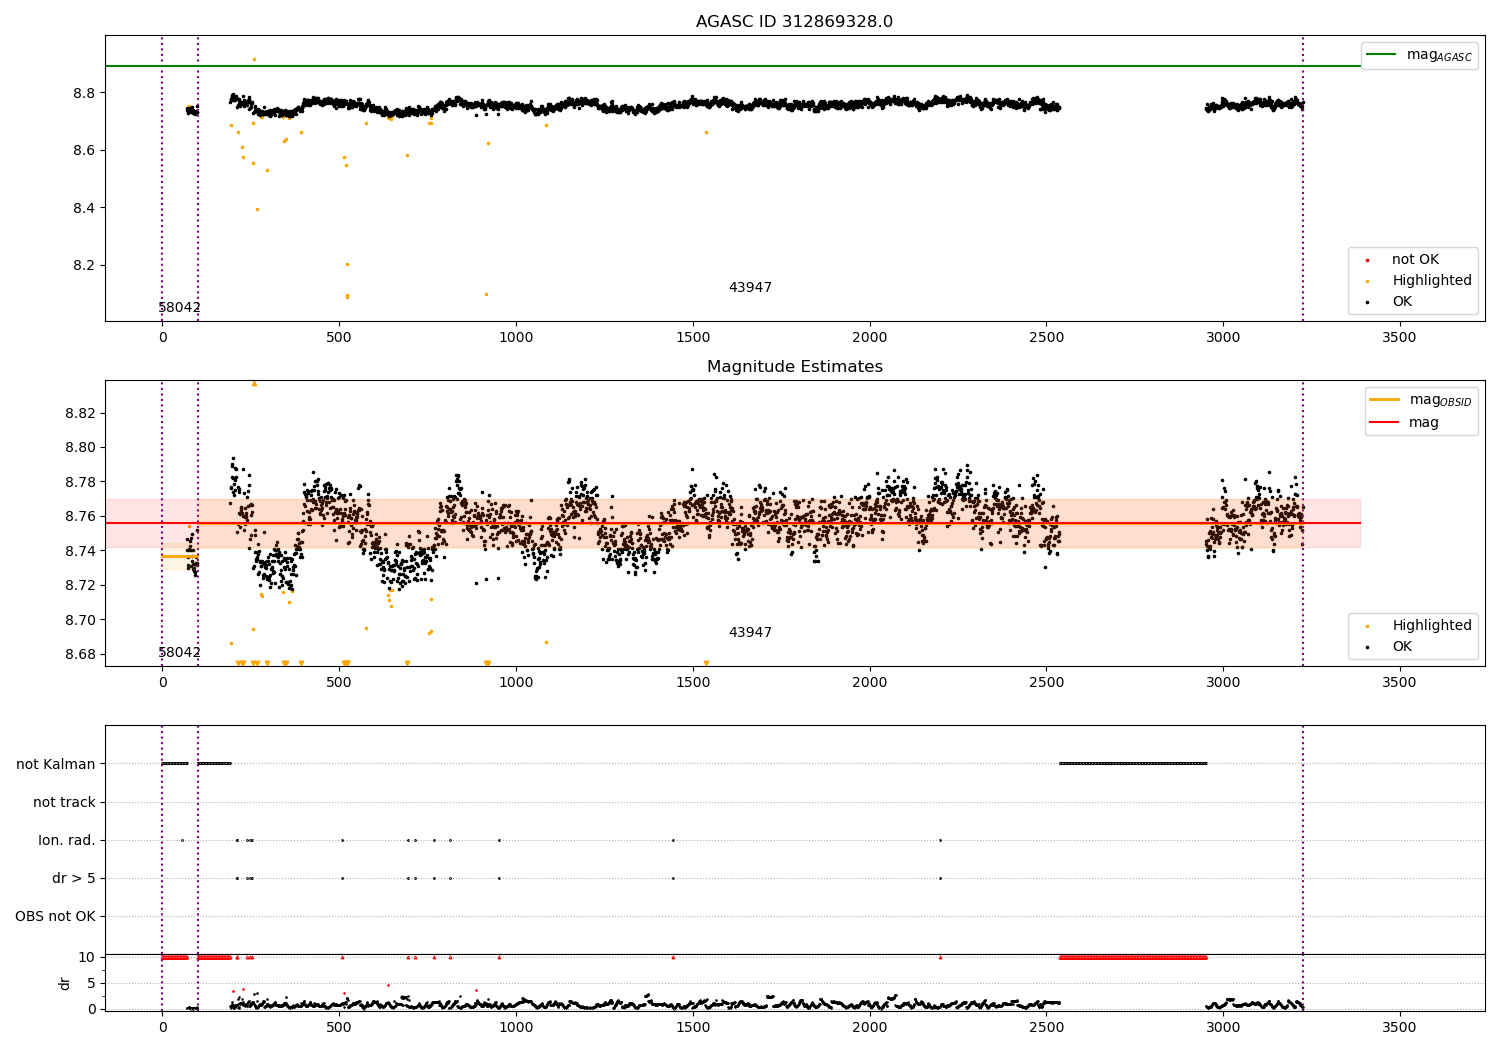1500x1050 pixels.
Task: Click the rotated 'dr' axis label in bottom plot
Action: (x=65, y=983)
